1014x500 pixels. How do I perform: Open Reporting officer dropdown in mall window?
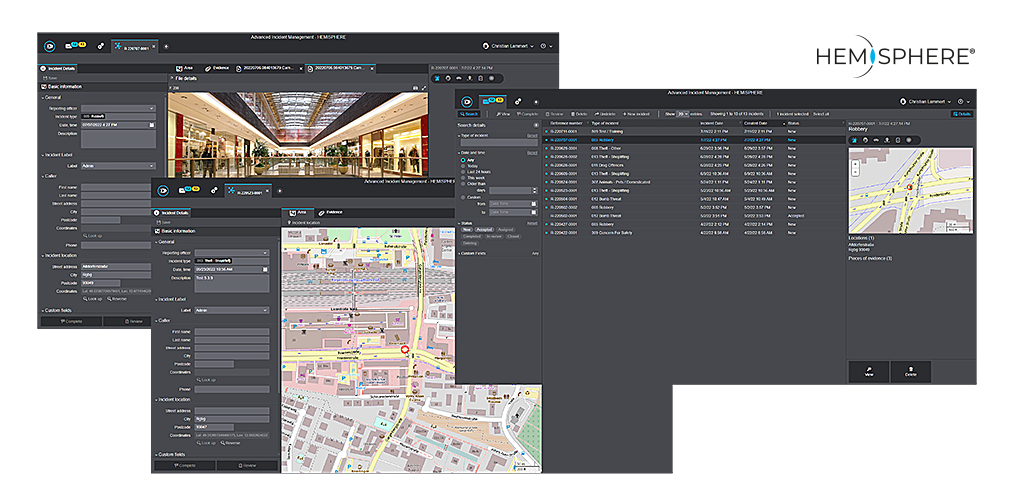click(118, 108)
